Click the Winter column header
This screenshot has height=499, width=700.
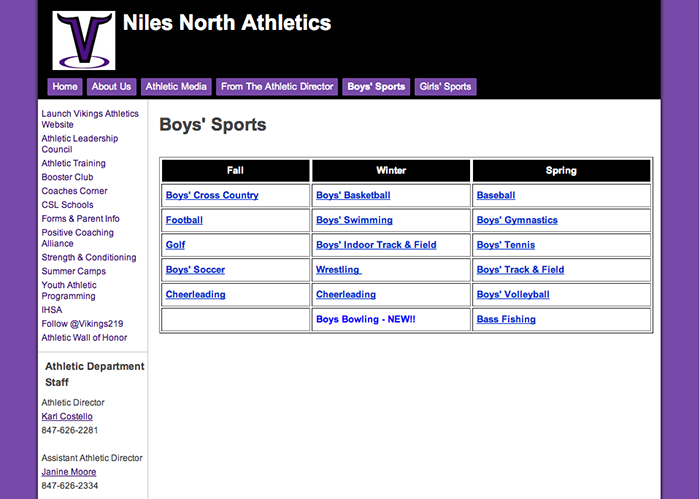click(391, 170)
